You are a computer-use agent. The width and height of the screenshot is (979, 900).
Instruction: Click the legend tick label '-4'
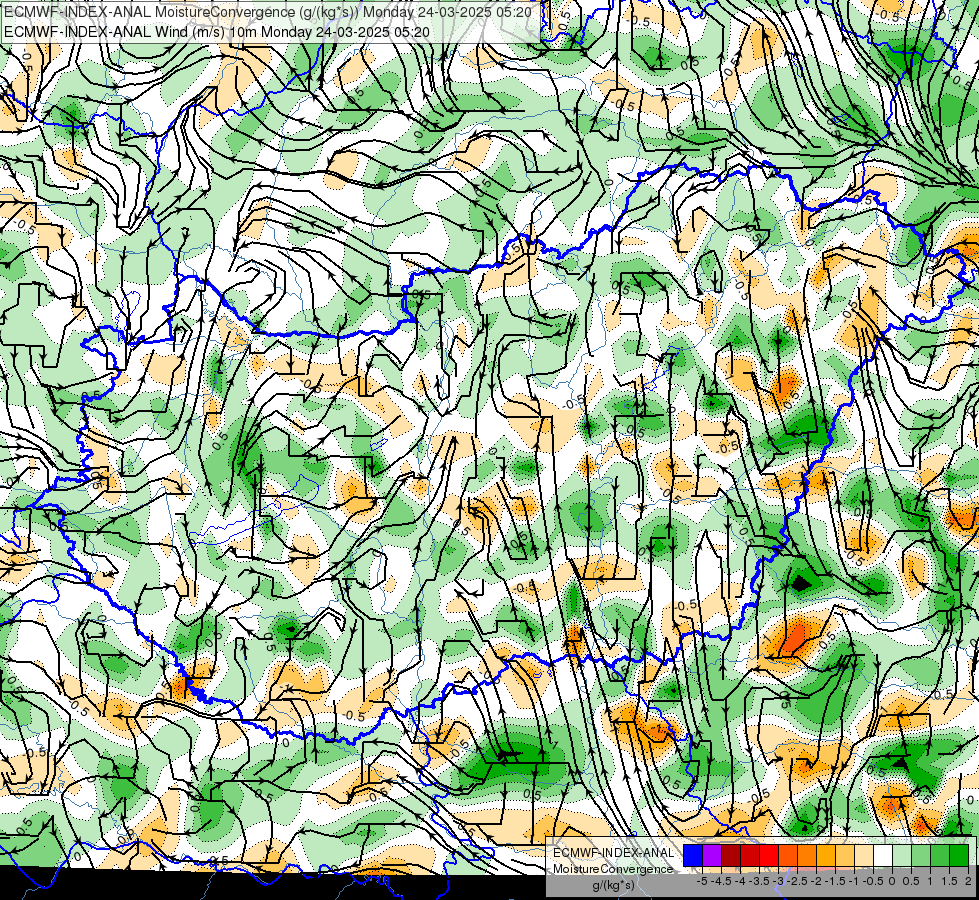(x=740, y=881)
